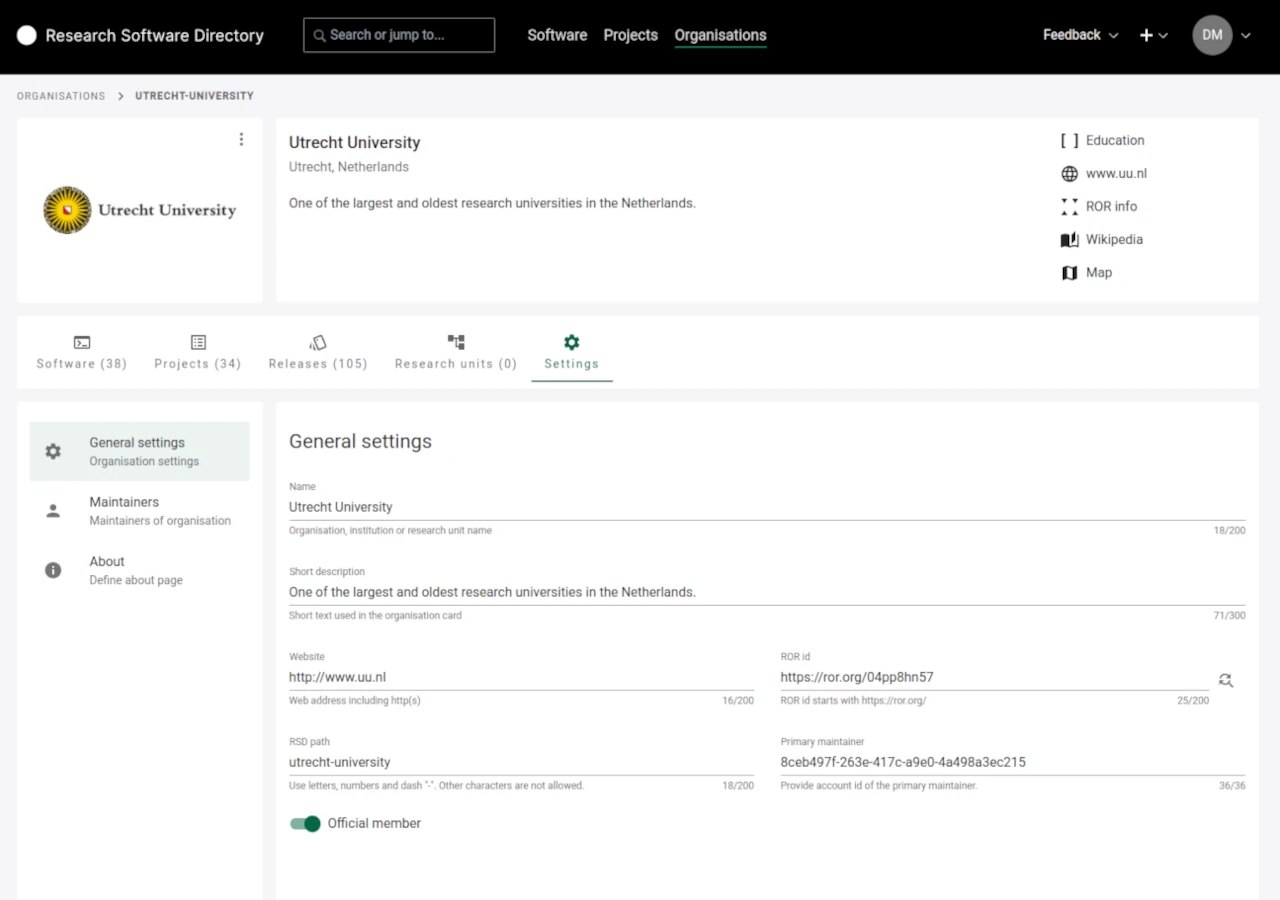Click the Research Software Directory title
The image size is (1280, 900).
(155, 35)
